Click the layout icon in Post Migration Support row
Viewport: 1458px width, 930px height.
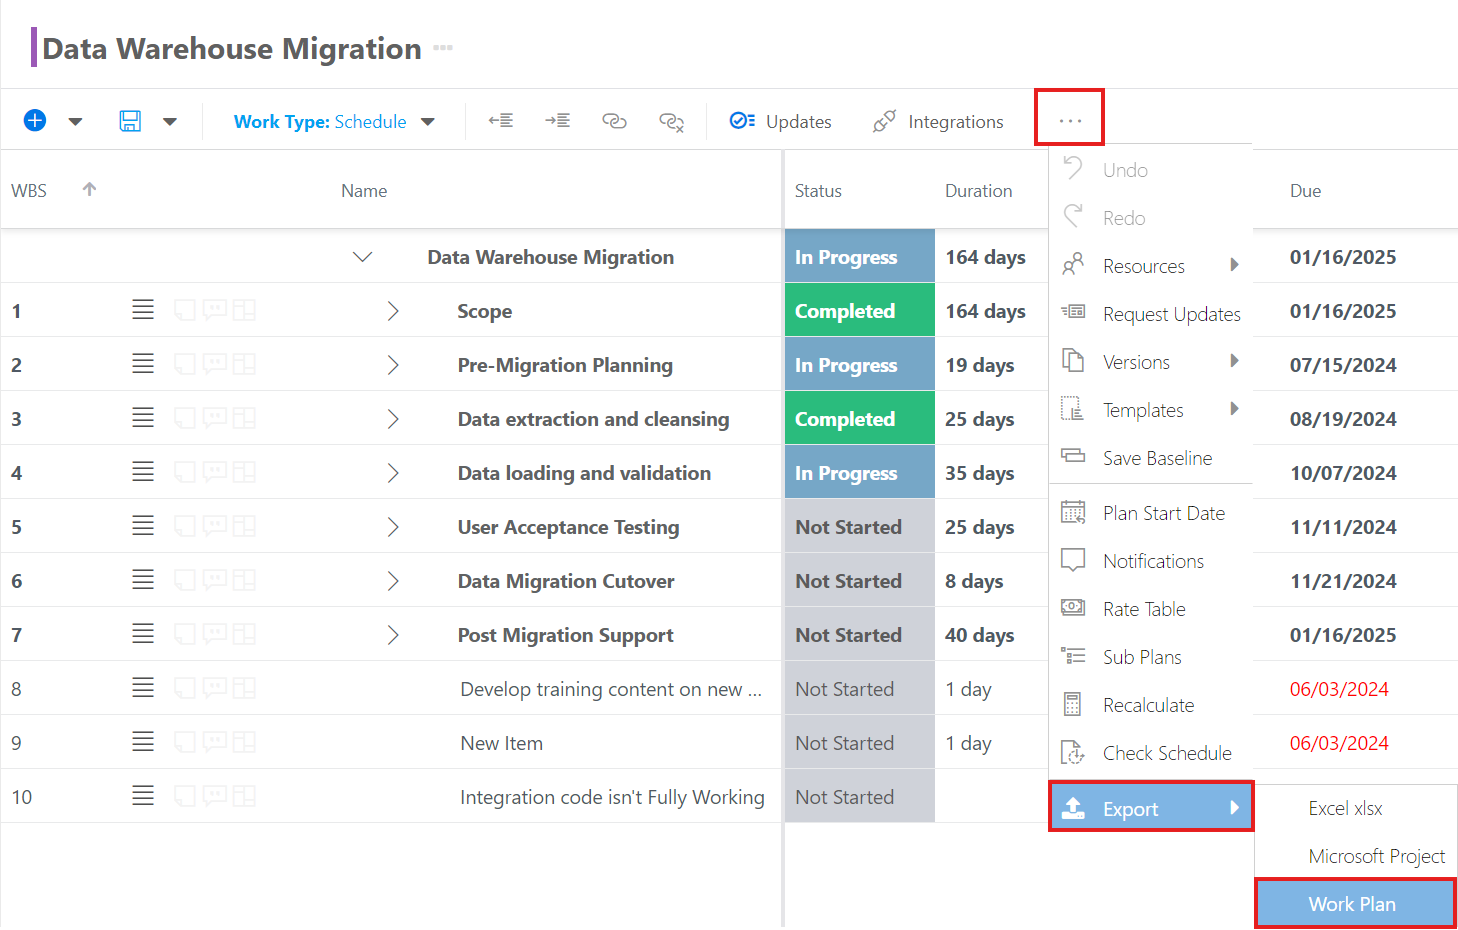244,635
